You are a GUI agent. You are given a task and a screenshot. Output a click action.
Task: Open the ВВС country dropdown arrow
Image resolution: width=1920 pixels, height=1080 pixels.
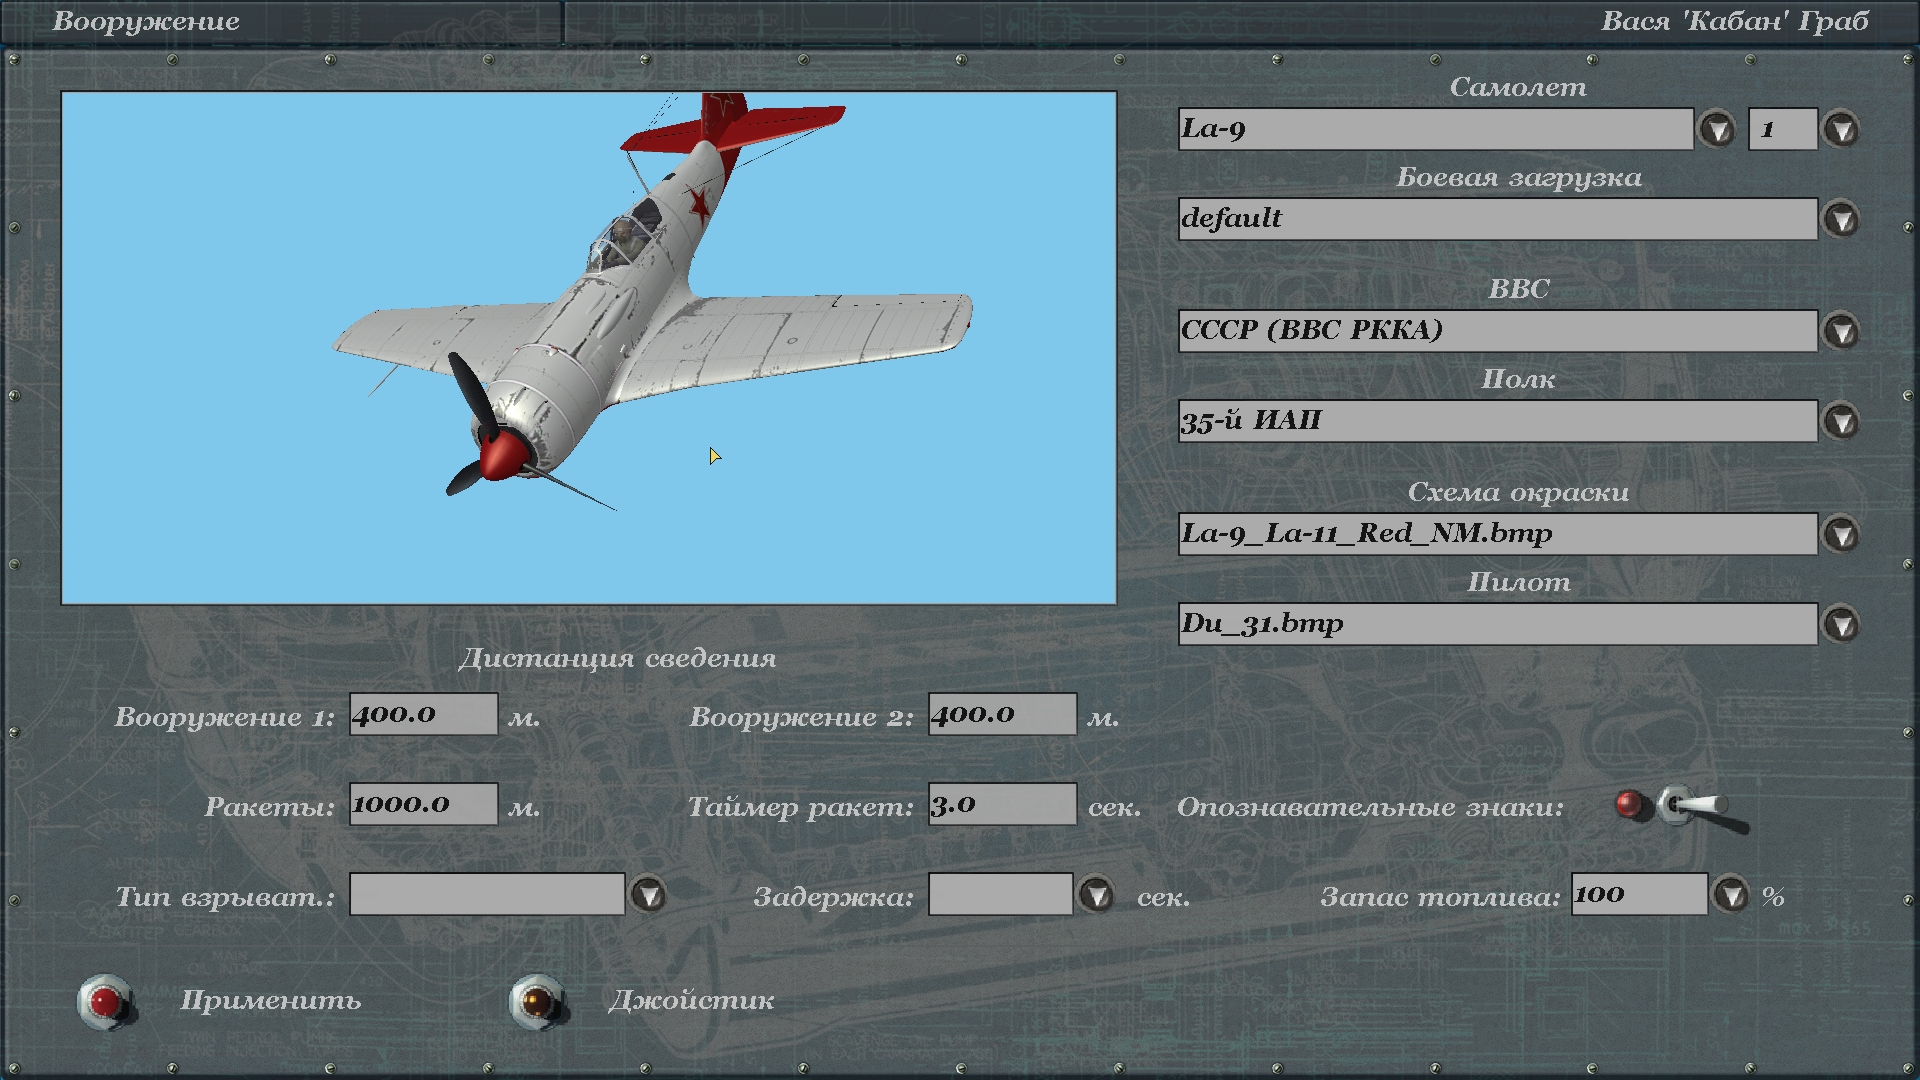[1841, 332]
